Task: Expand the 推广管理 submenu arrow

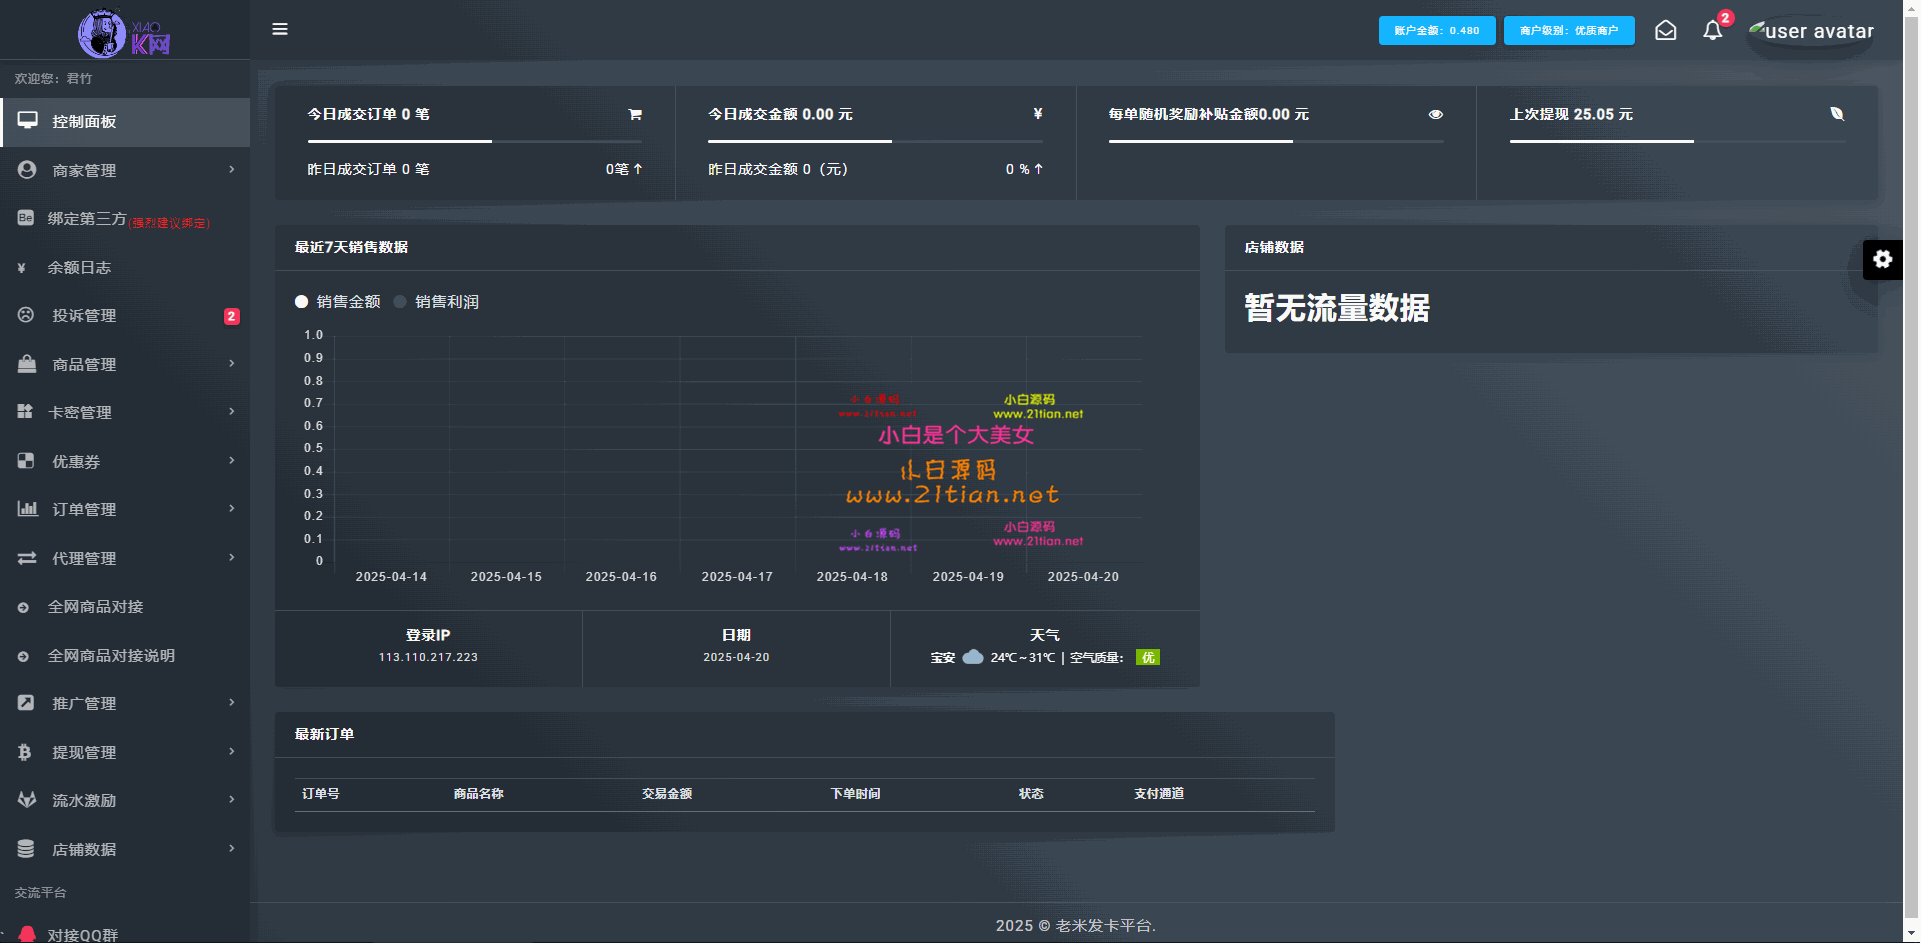Action: point(231,702)
